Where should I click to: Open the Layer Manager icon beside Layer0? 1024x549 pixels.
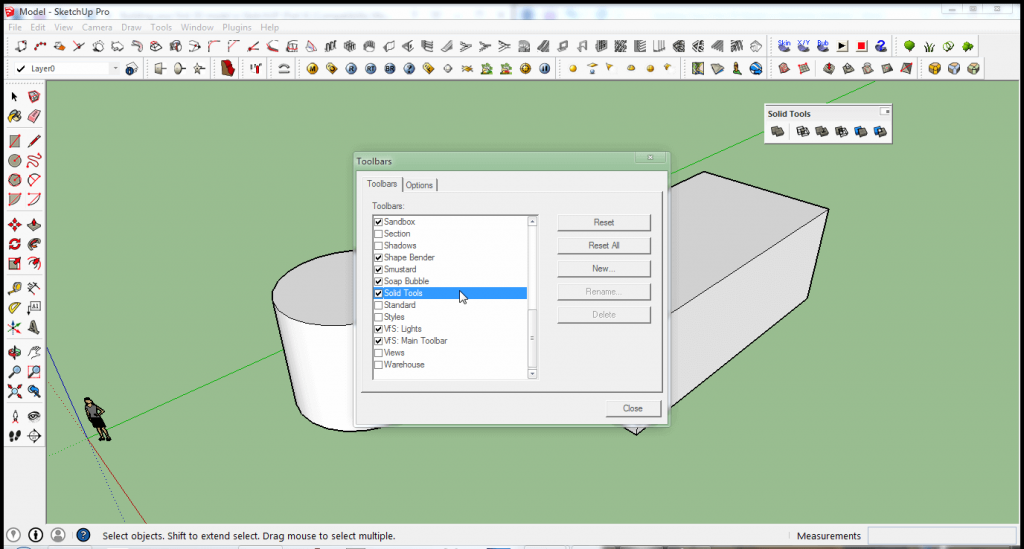[x=131, y=69]
